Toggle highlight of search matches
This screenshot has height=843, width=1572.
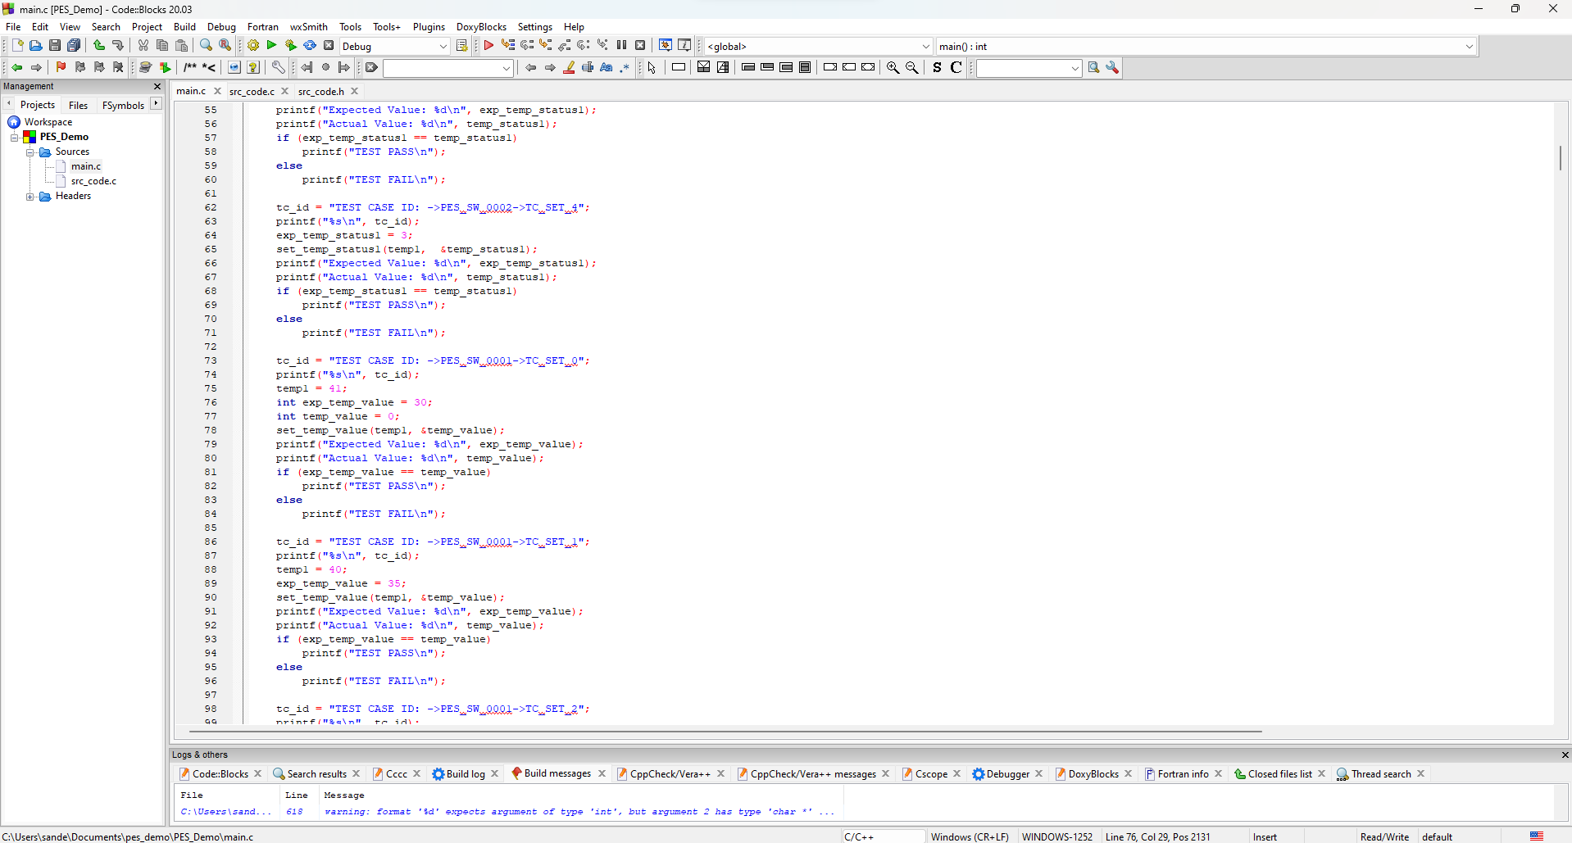[569, 68]
